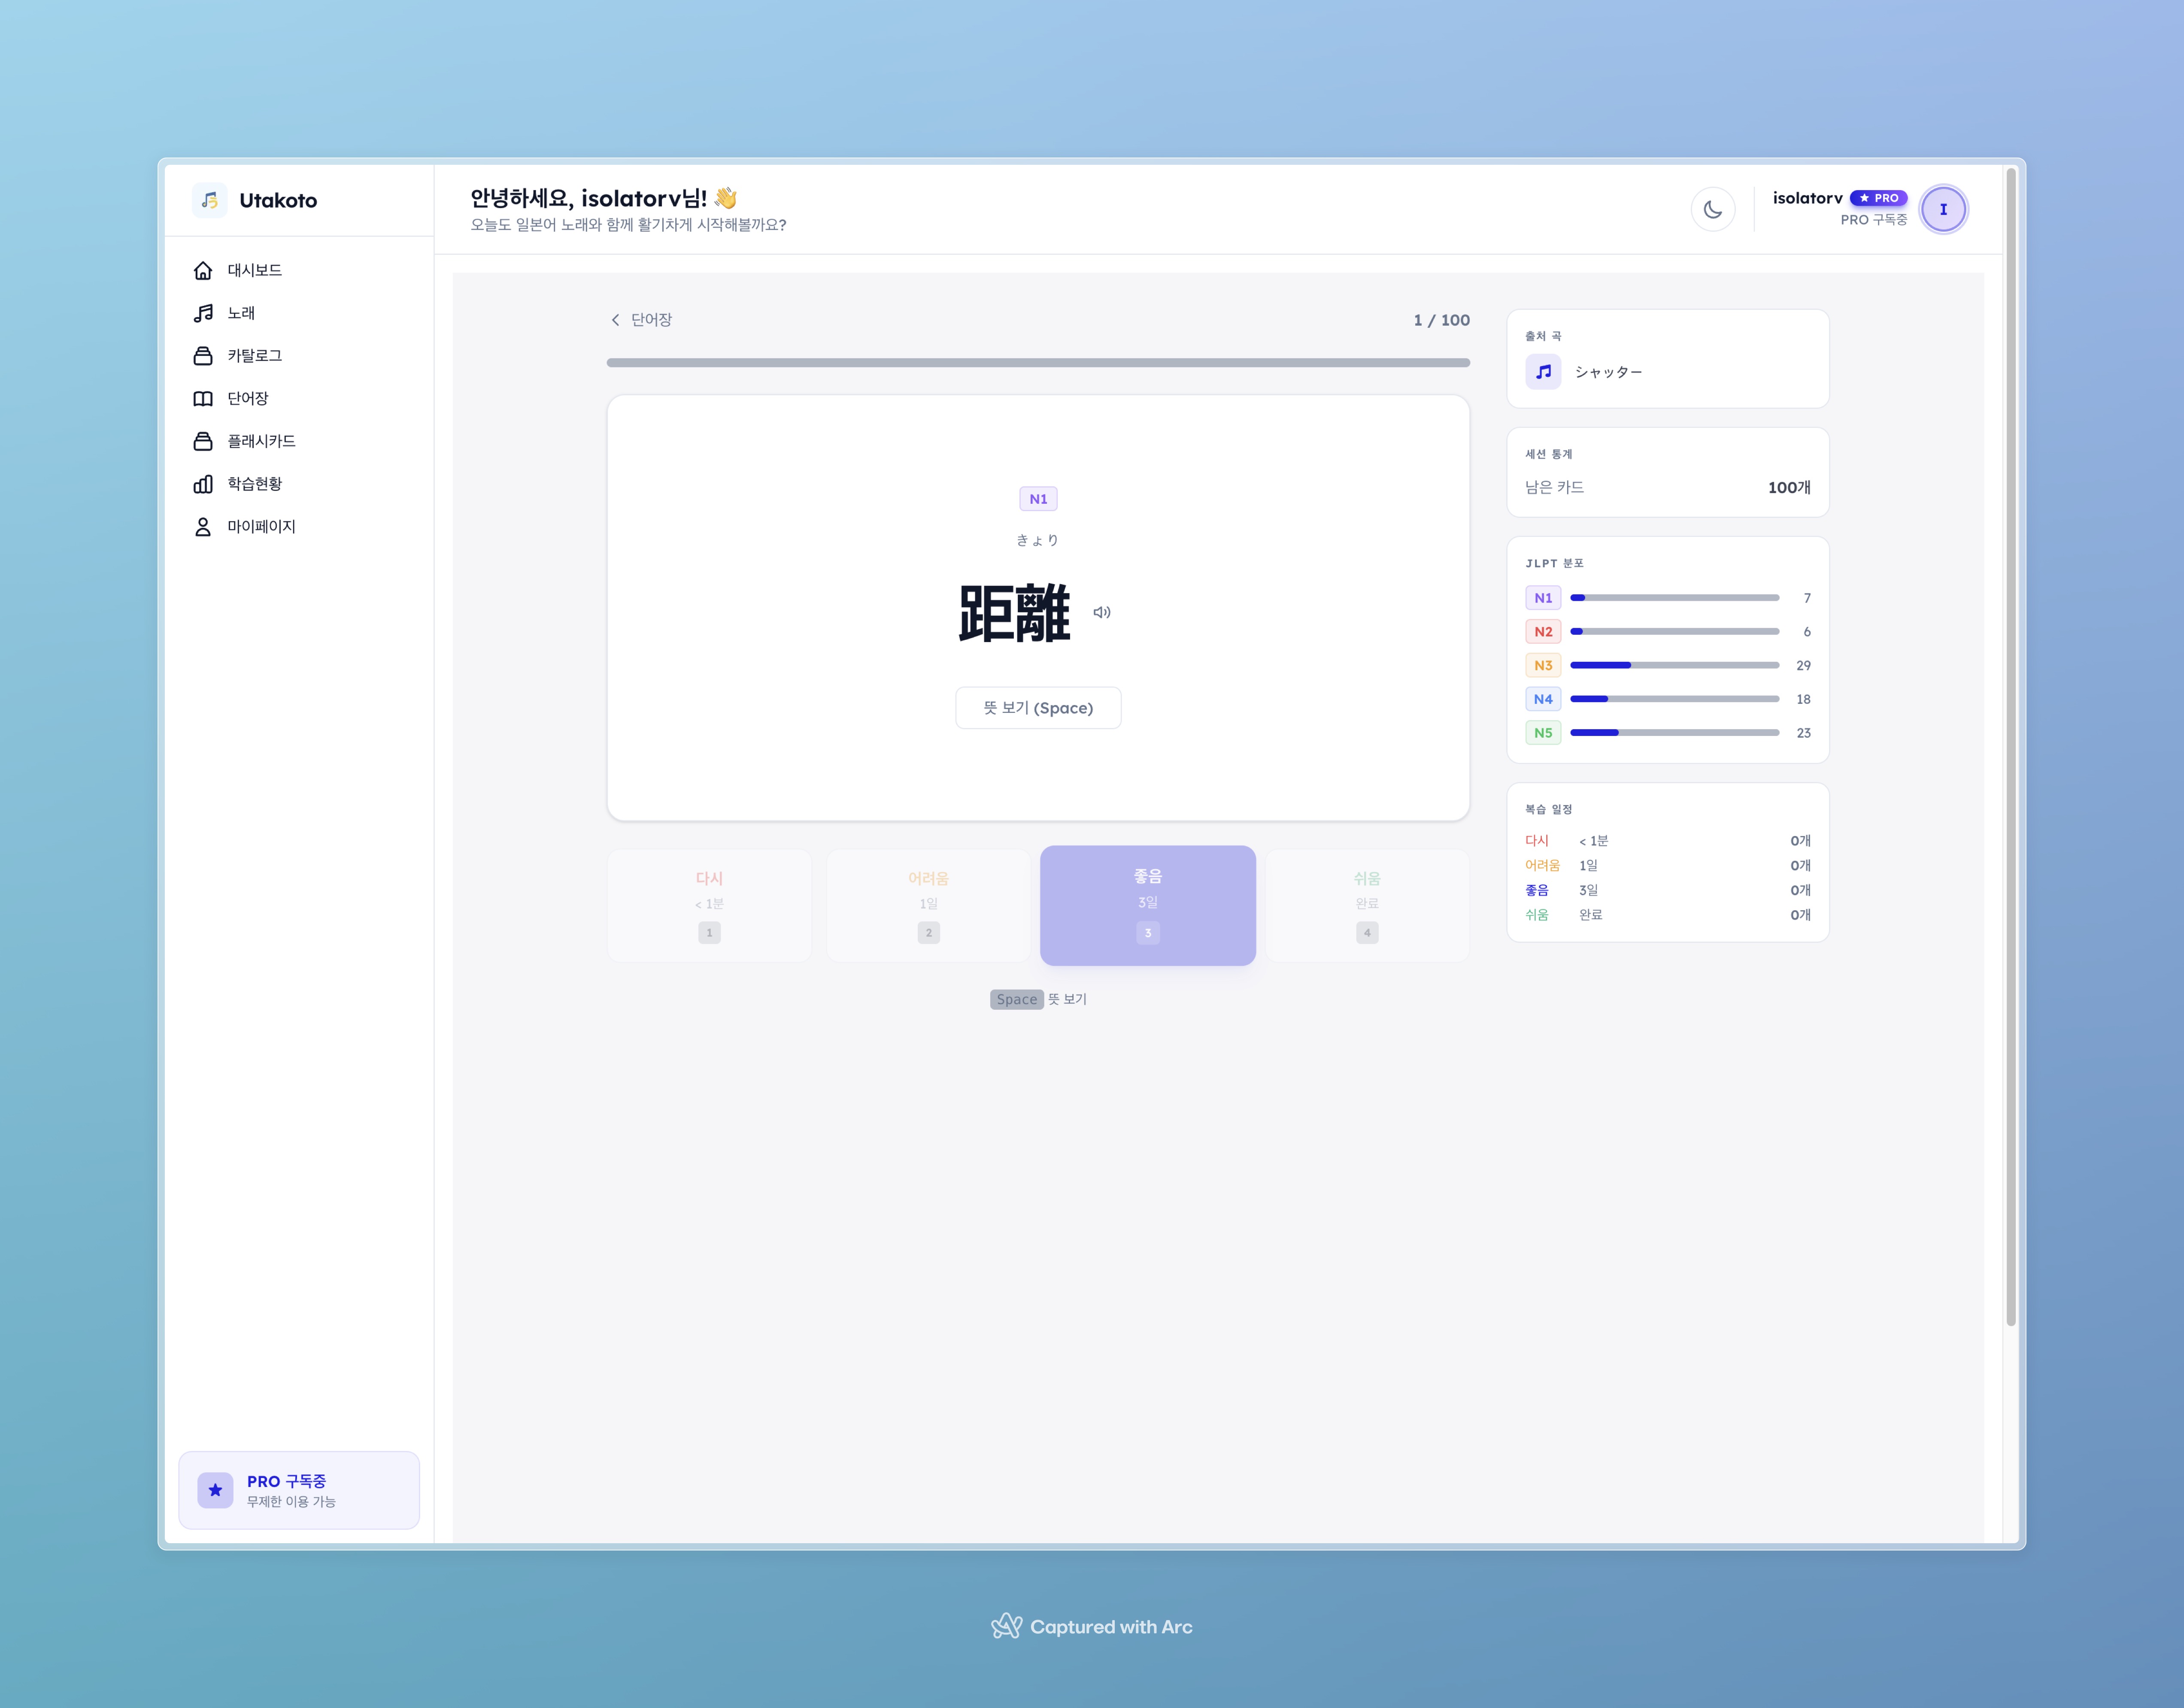
Task: Rate the card as 다시
Action: (709, 905)
